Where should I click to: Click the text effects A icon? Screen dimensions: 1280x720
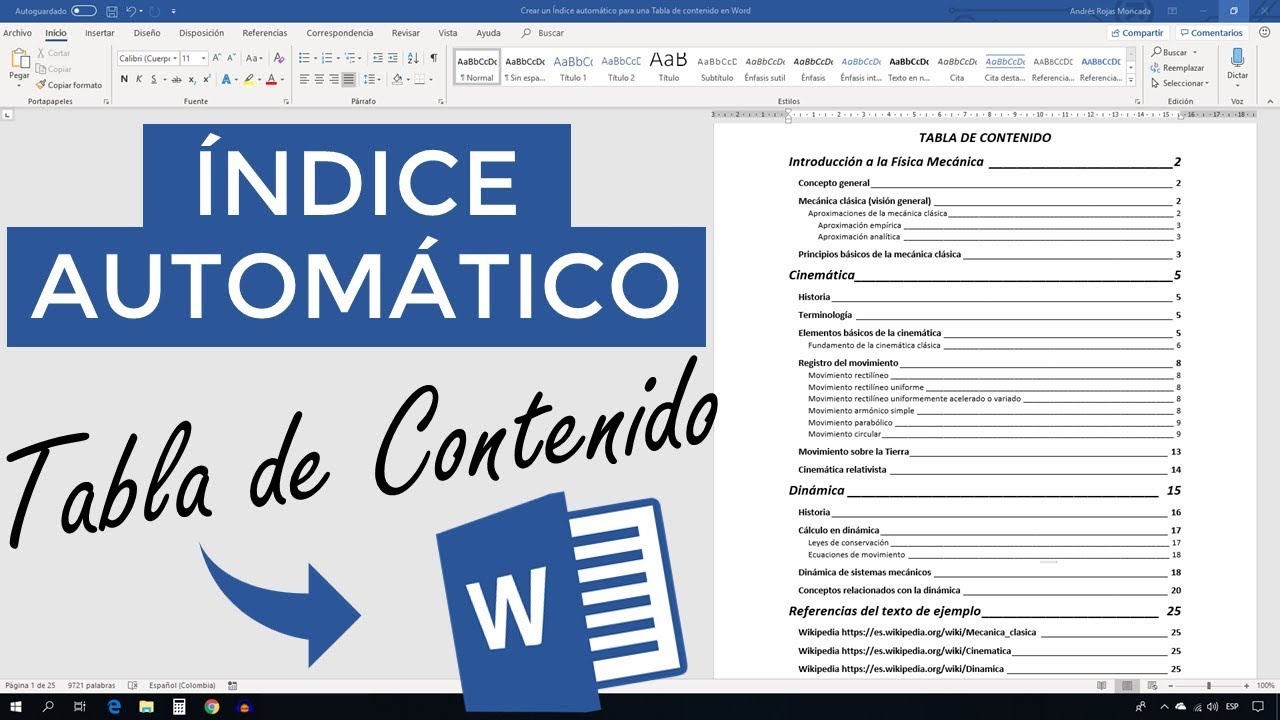(226, 79)
